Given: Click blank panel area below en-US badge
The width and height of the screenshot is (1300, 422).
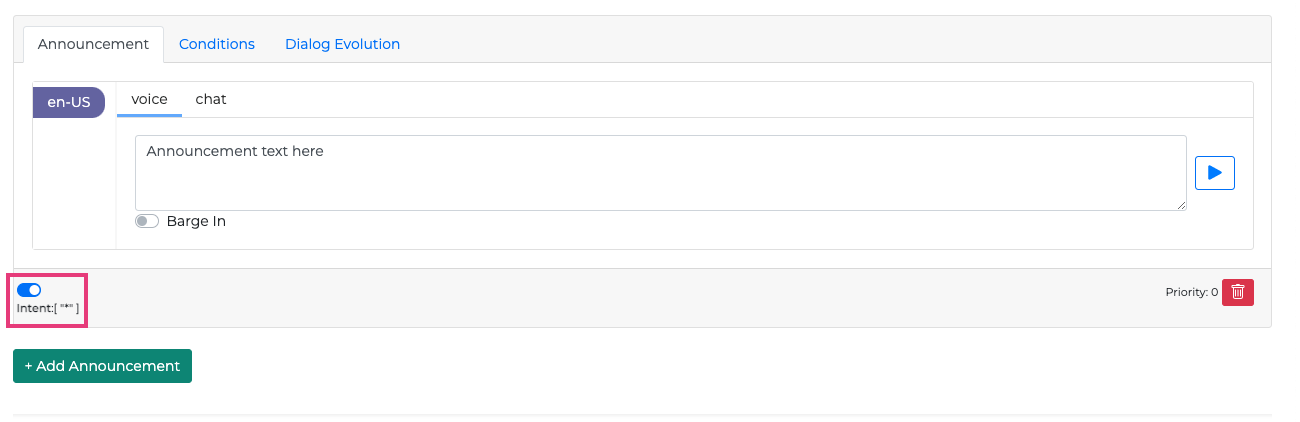Looking at the screenshot, I should coord(74,190).
